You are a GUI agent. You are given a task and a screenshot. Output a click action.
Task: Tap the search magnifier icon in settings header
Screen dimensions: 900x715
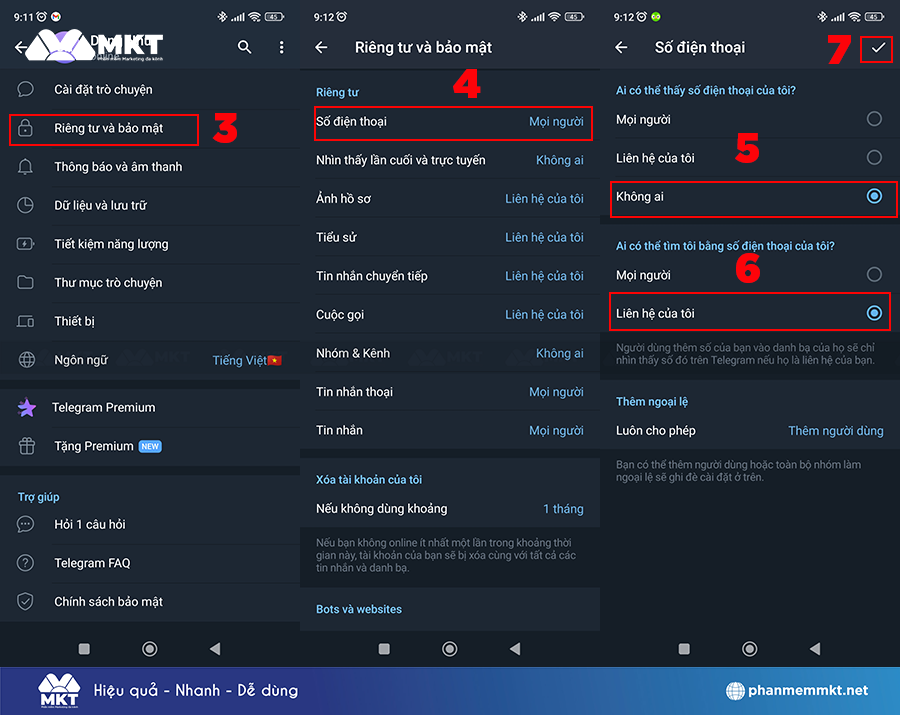pos(244,47)
